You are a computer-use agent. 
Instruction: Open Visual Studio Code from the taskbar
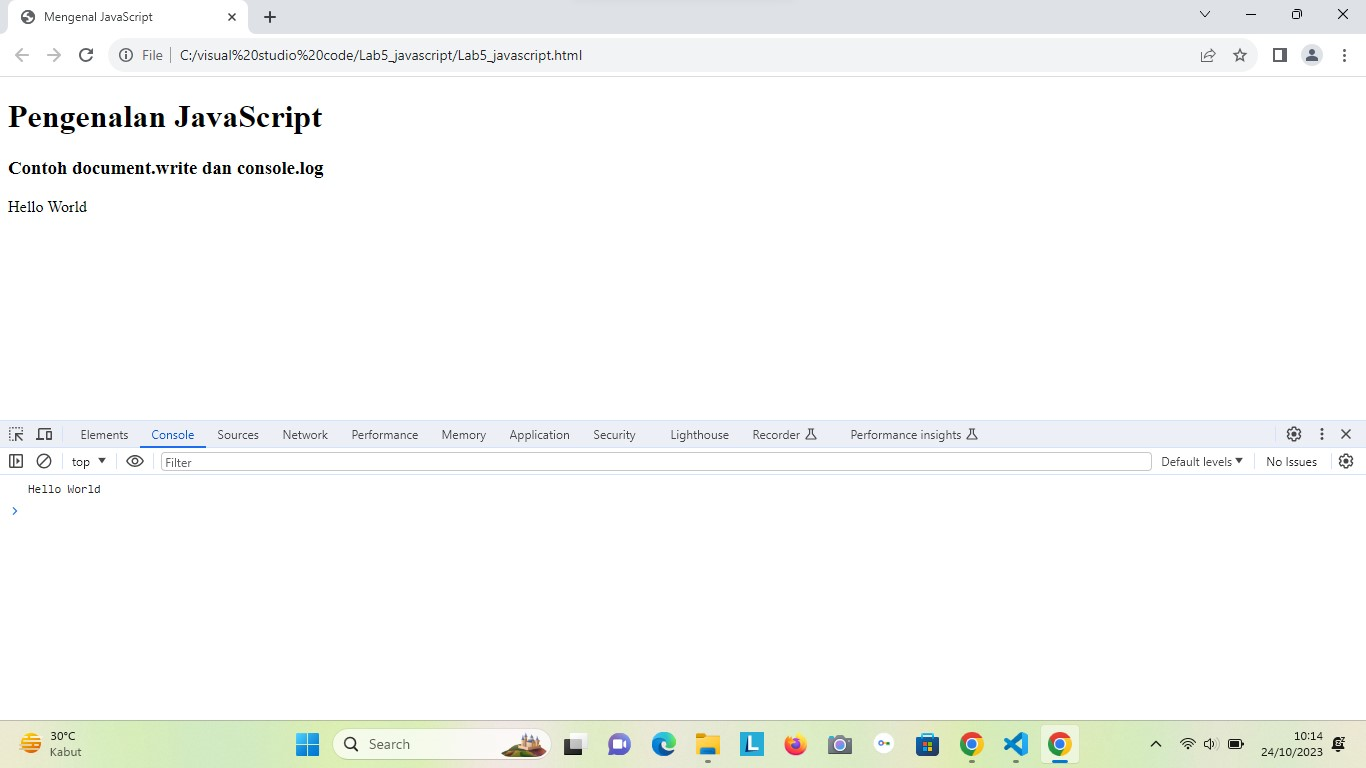[1015, 744]
